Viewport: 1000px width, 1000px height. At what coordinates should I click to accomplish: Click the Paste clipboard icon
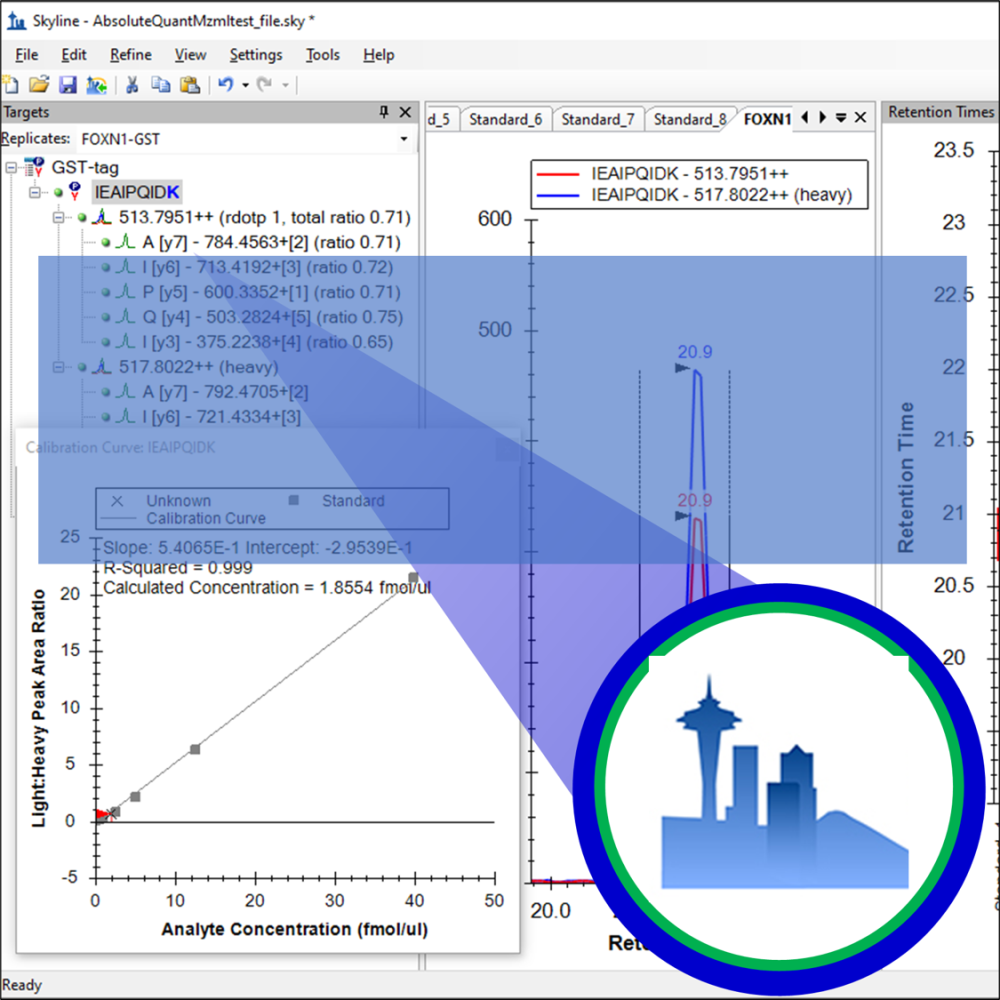coord(190,84)
